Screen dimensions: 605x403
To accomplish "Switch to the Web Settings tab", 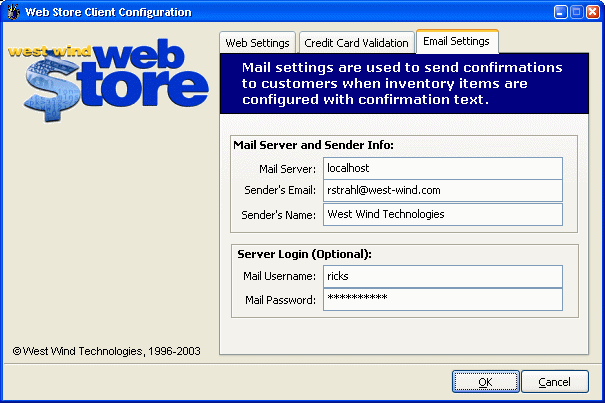I will pyautogui.click(x=257, y=43).
